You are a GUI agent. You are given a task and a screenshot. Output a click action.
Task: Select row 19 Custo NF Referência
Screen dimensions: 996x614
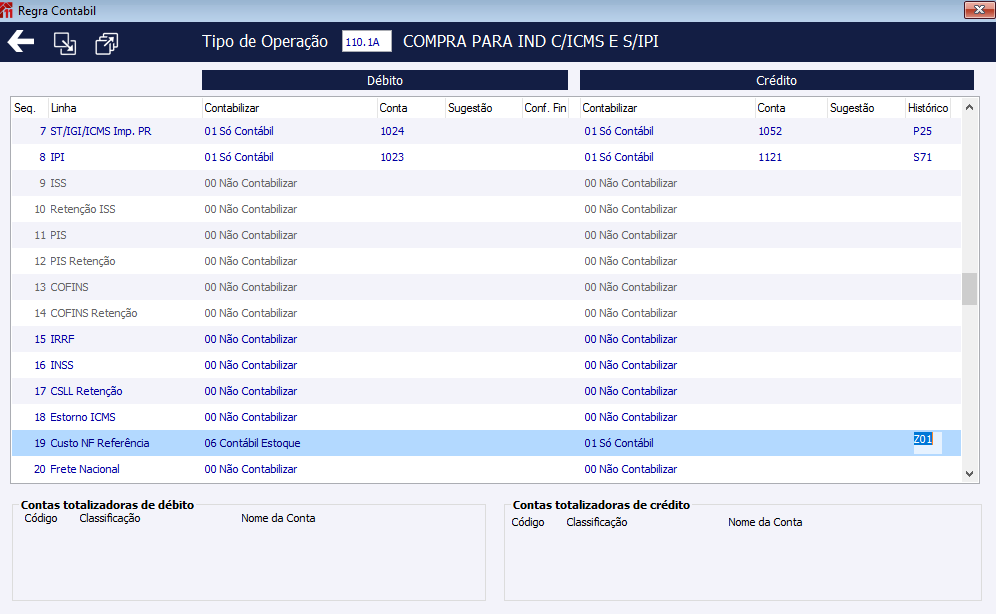(486, 443)
